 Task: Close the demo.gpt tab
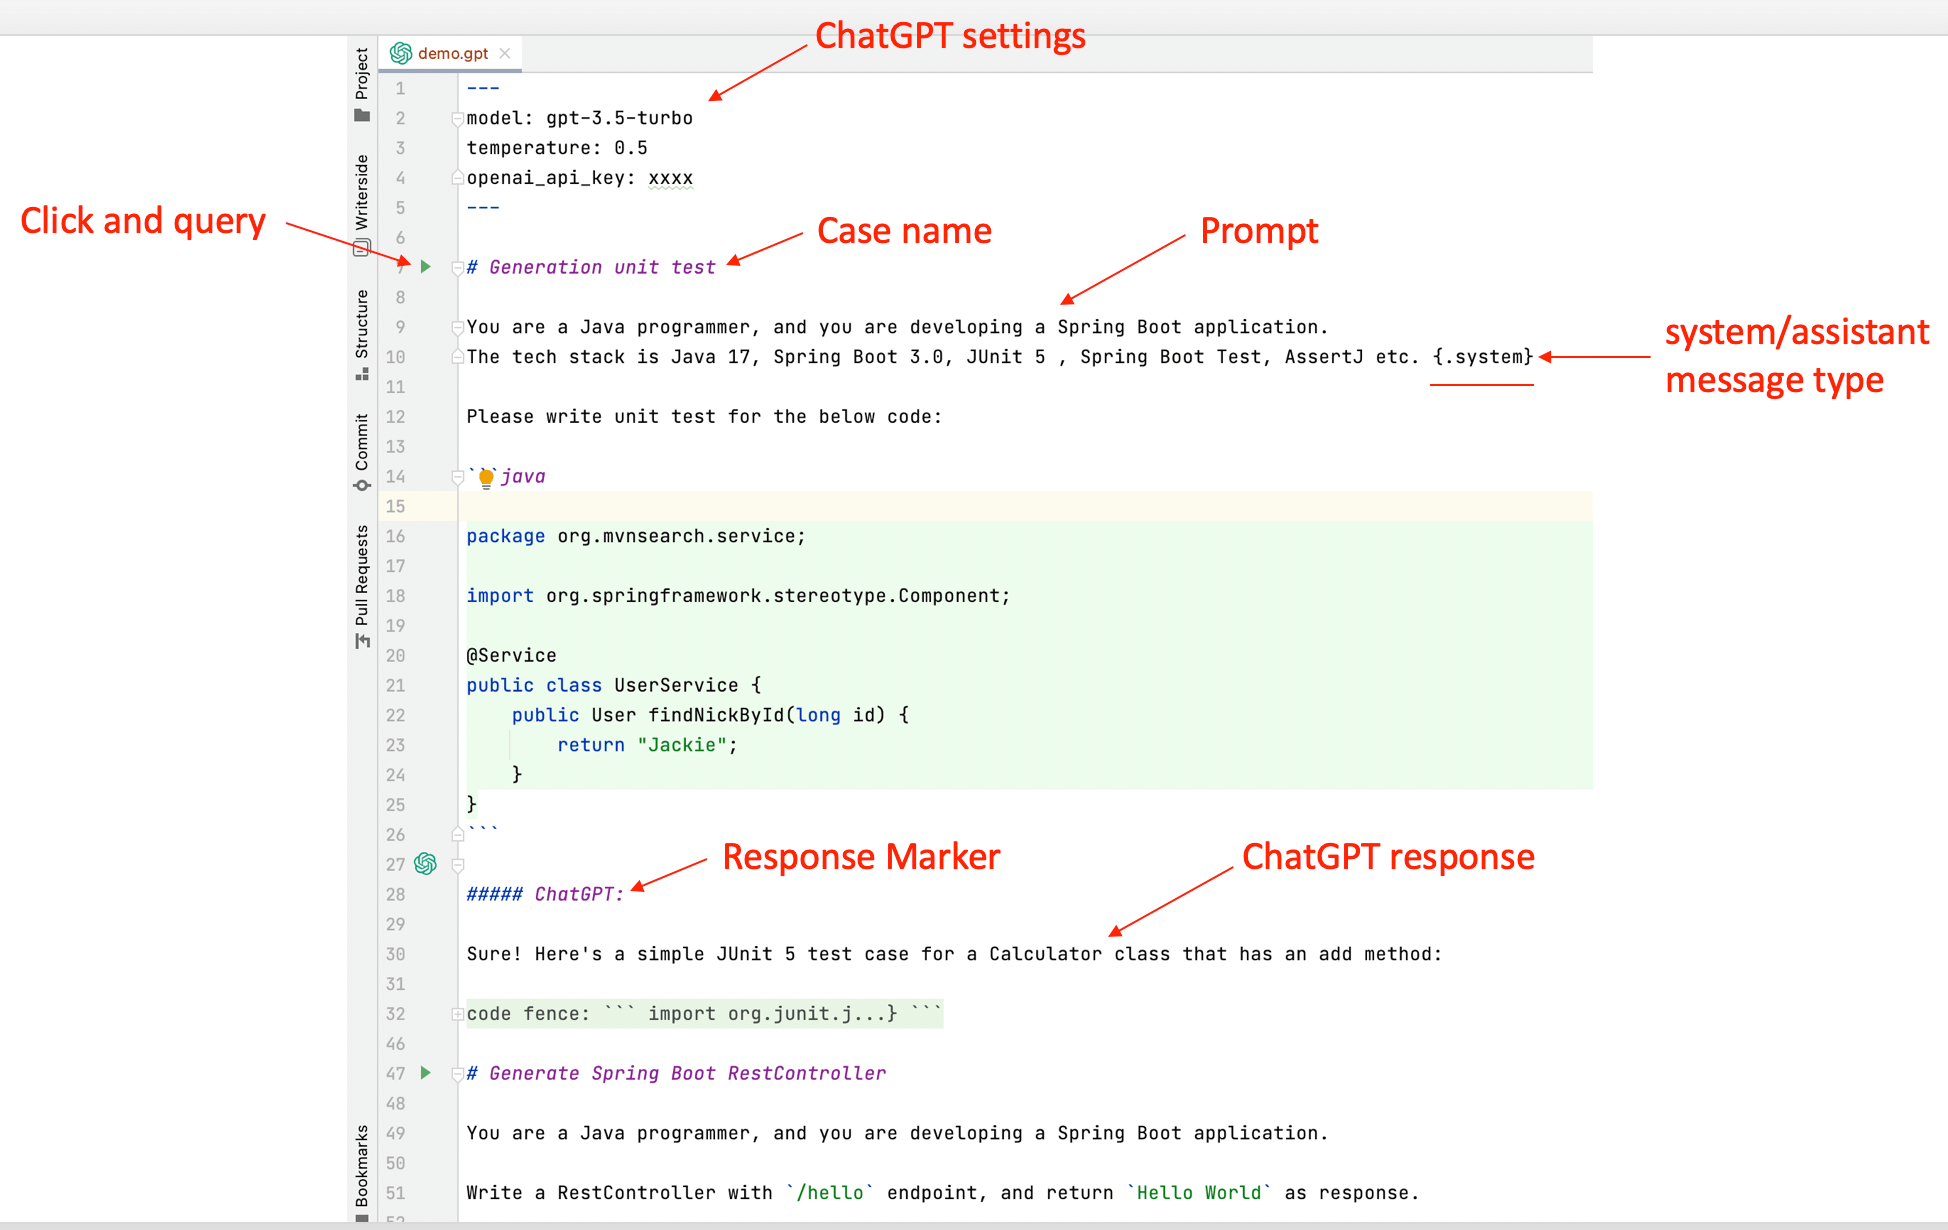[504, 53]
